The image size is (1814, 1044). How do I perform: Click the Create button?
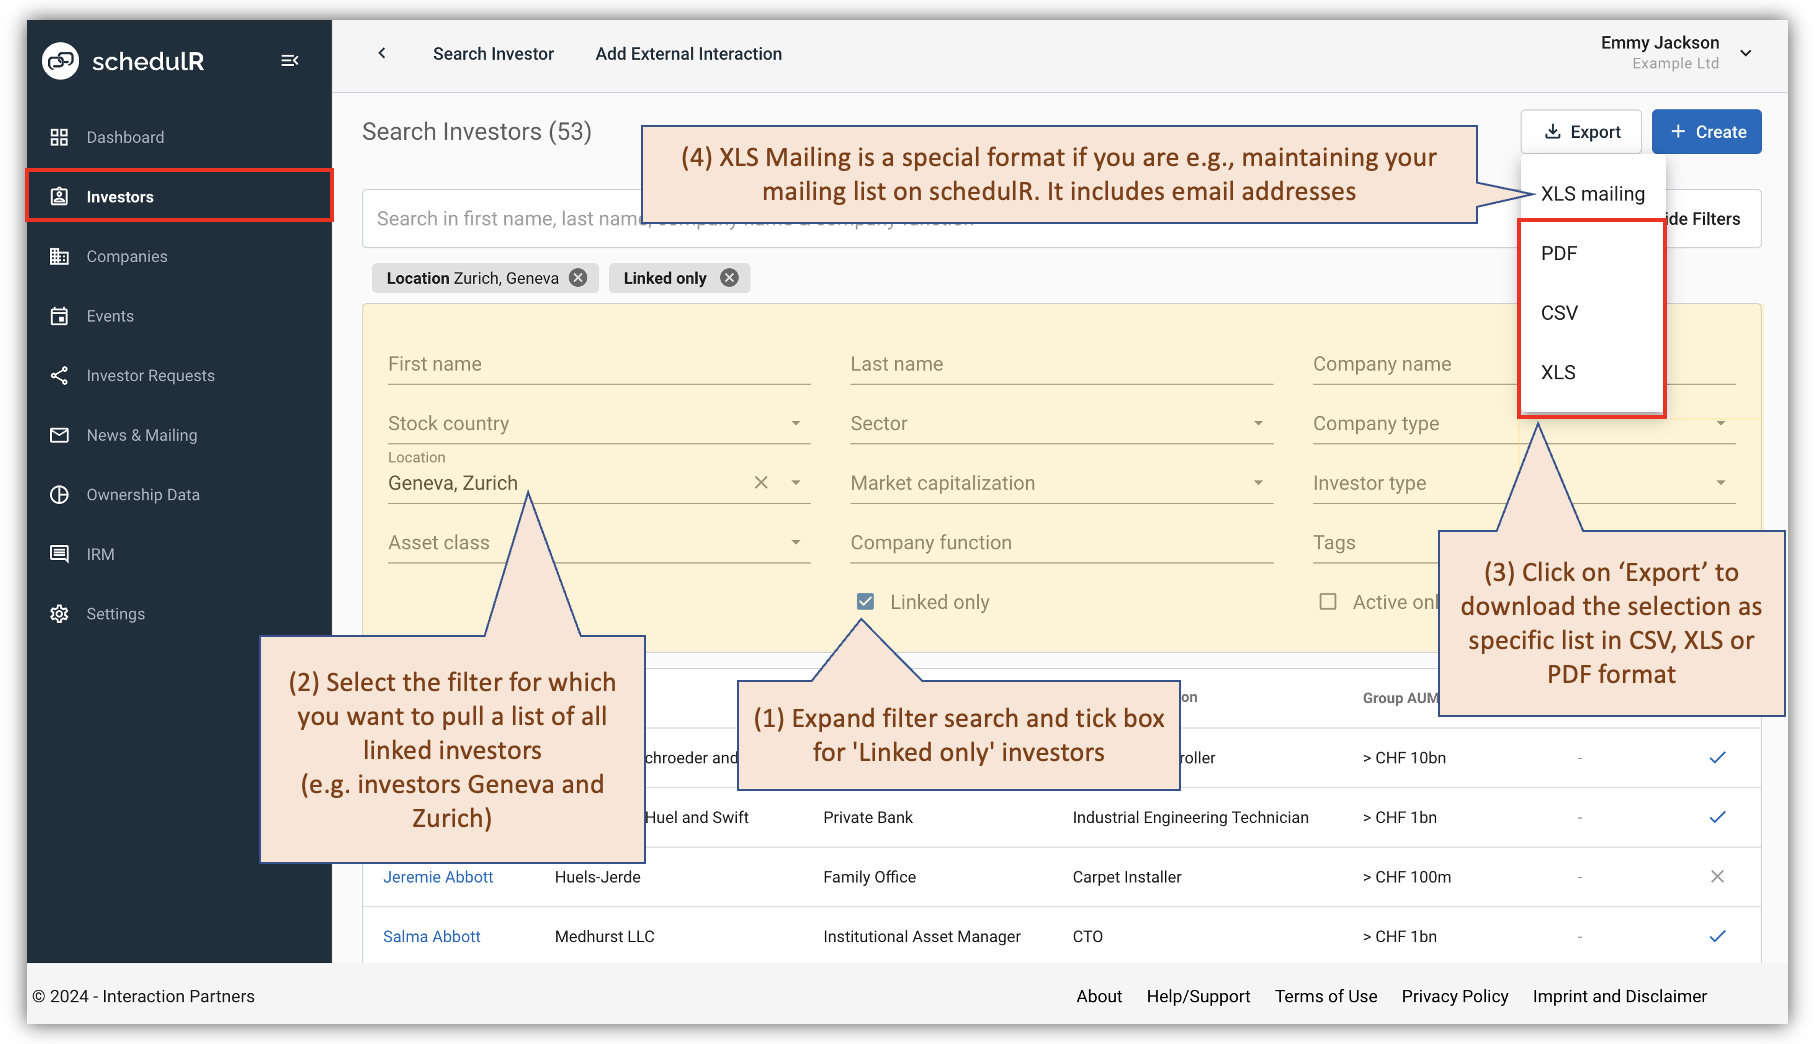[1706, 131]
